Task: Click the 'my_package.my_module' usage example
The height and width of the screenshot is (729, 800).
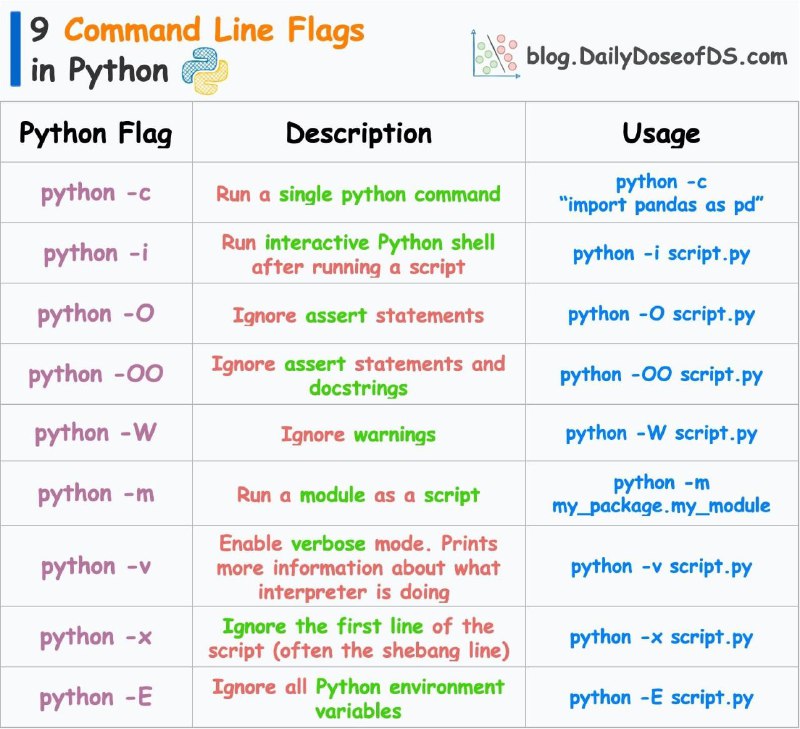Action: [x=661, y=494]
